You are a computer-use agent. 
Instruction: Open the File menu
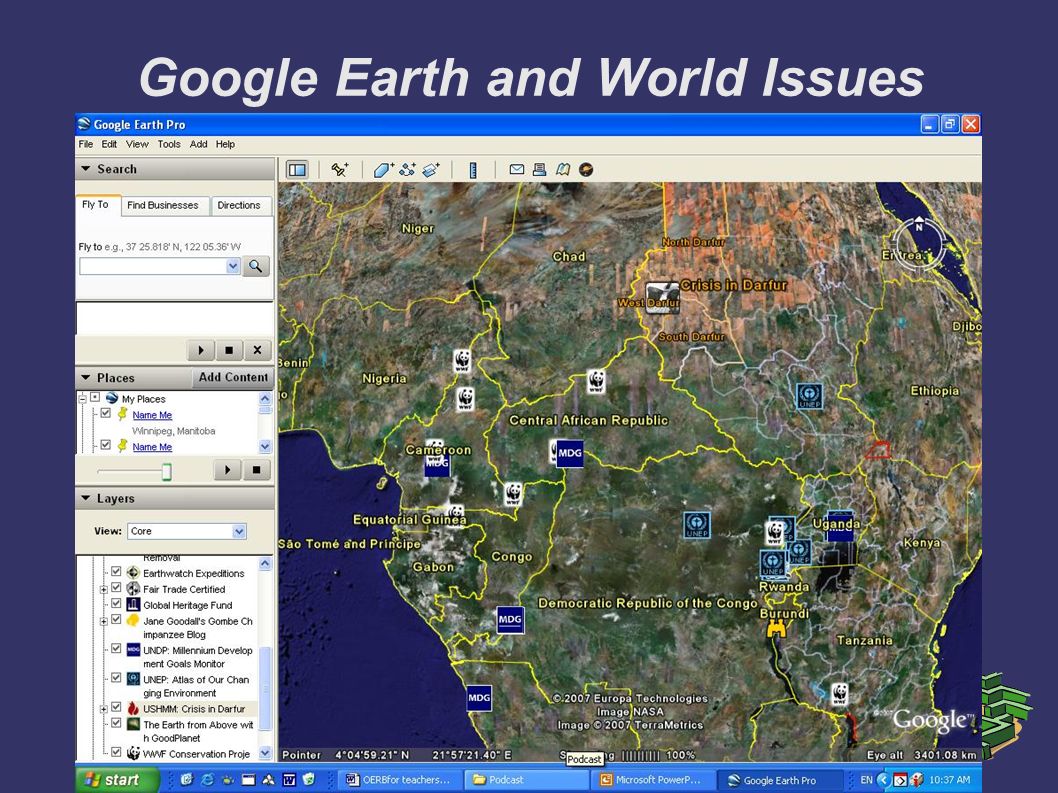(x=86, y=144)
